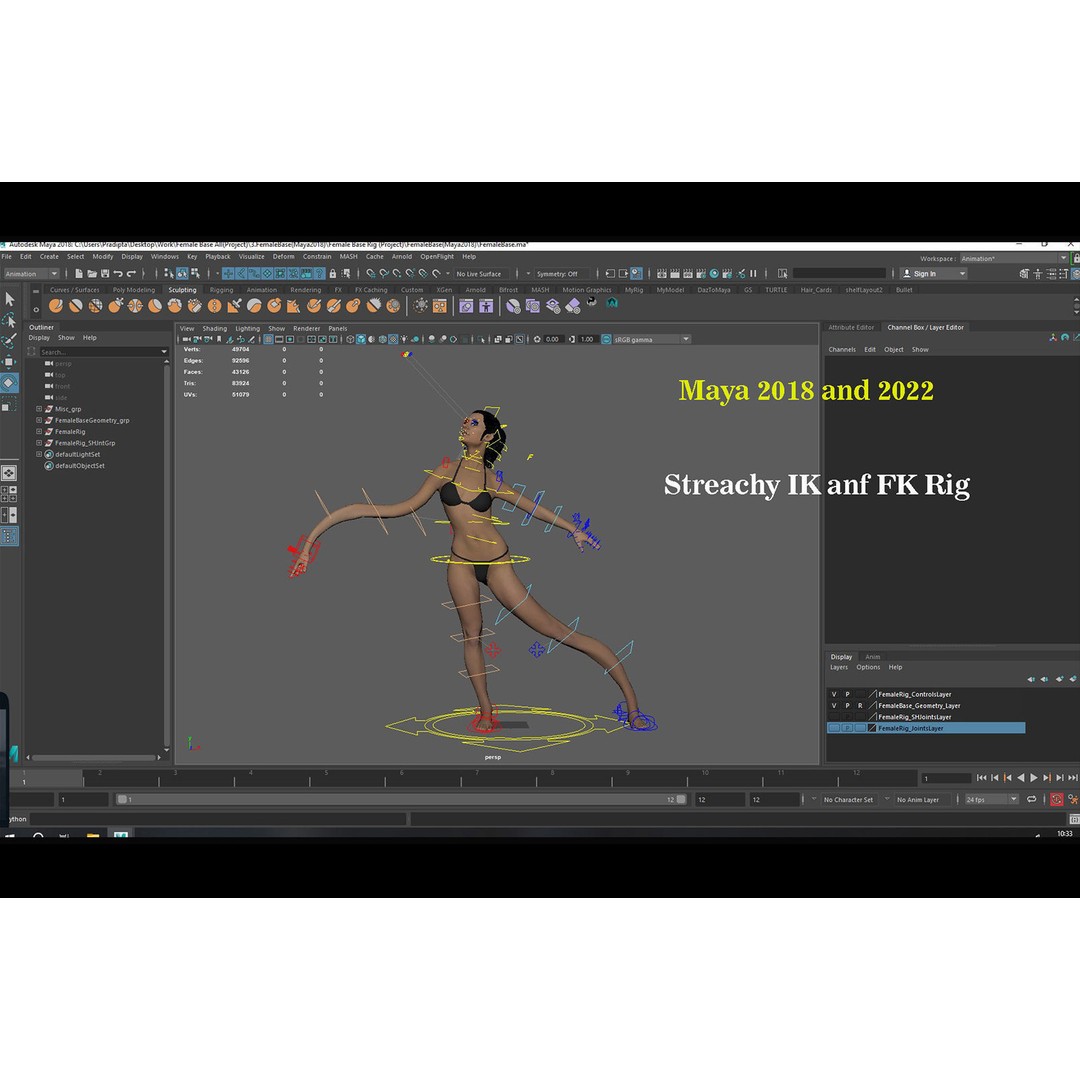Image resolution: width=1080 pixels, height=1080 pixels.
Task: Switch to the Anim layer tab
Action: pos(873,656)
